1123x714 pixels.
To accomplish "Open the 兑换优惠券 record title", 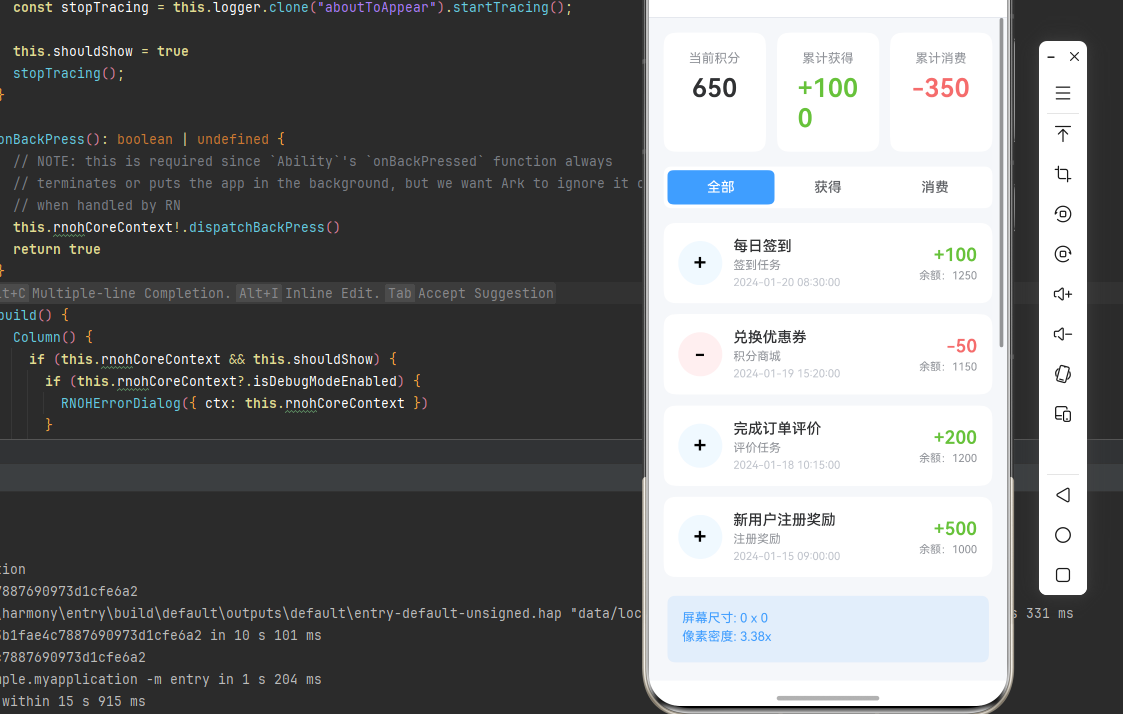I will tap(769, 337).
